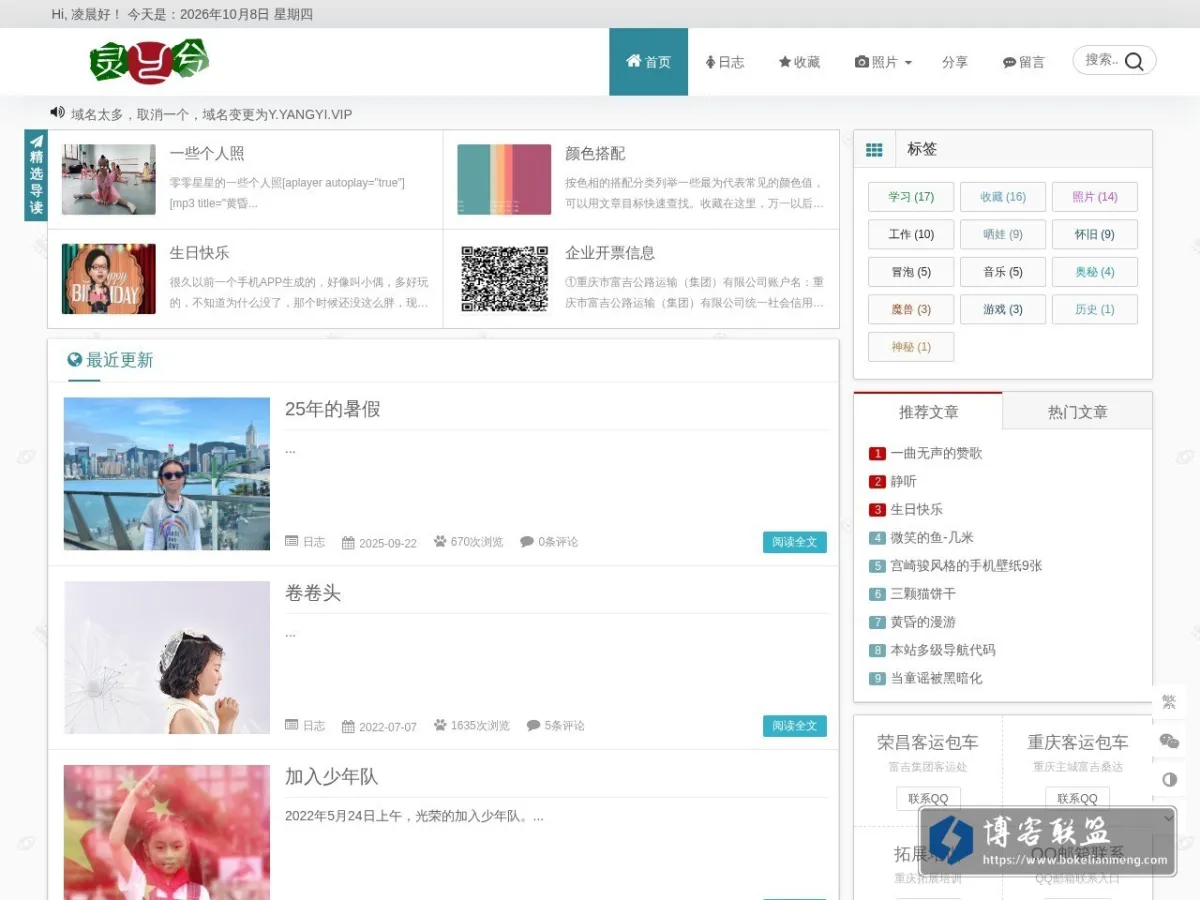Image resolution: width=1200 pixels, height=900 pixels.
Task: Select the 音乐 (5) tag
Action: (x=1003, y=272)
